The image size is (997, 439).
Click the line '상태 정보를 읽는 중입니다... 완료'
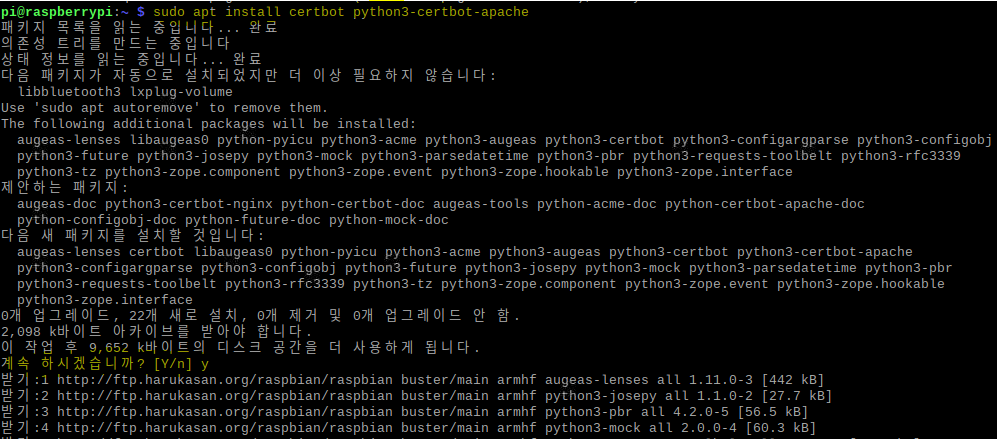point(132,59)
